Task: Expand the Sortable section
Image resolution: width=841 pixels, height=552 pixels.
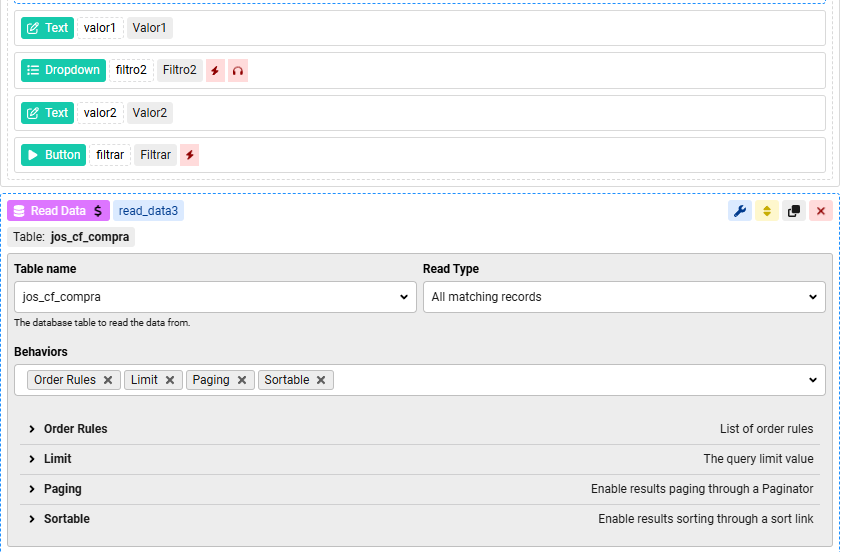Action: tap(66, 519)
